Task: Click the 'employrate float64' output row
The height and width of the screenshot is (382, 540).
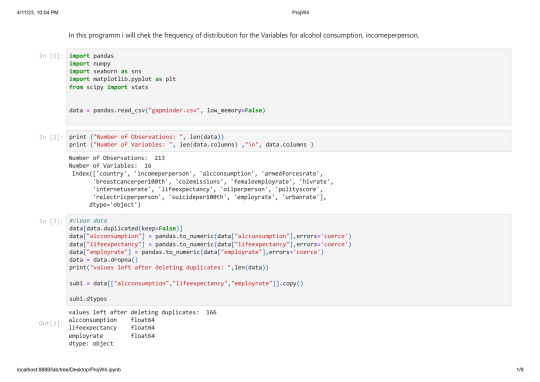Action: click(112, 336)
